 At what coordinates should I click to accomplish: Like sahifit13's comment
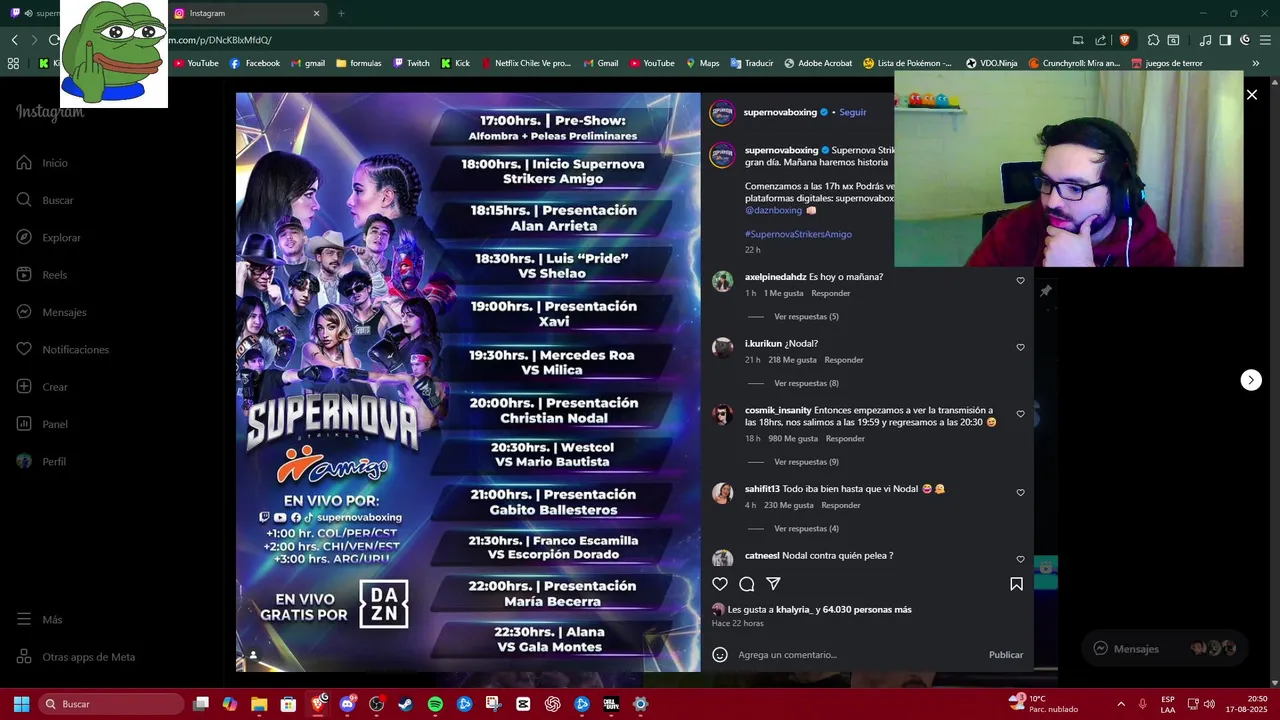(x=1020, y=493)
